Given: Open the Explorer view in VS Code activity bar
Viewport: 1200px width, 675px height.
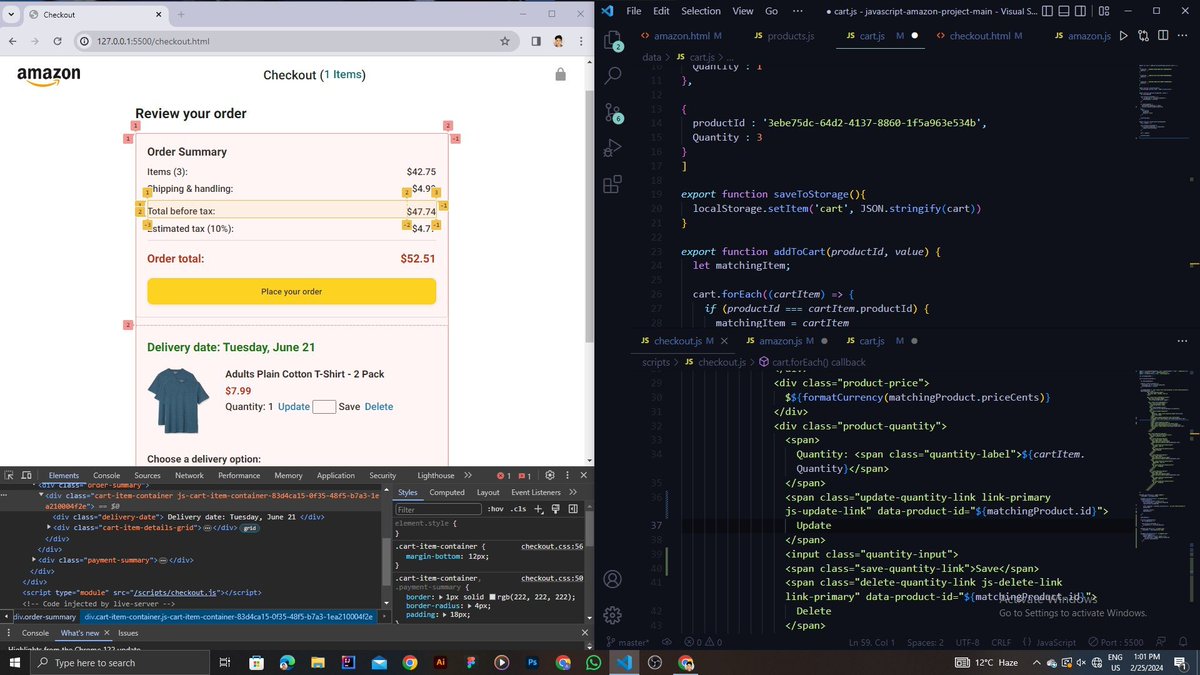Looking at the screenshot, I should (614, 41).
